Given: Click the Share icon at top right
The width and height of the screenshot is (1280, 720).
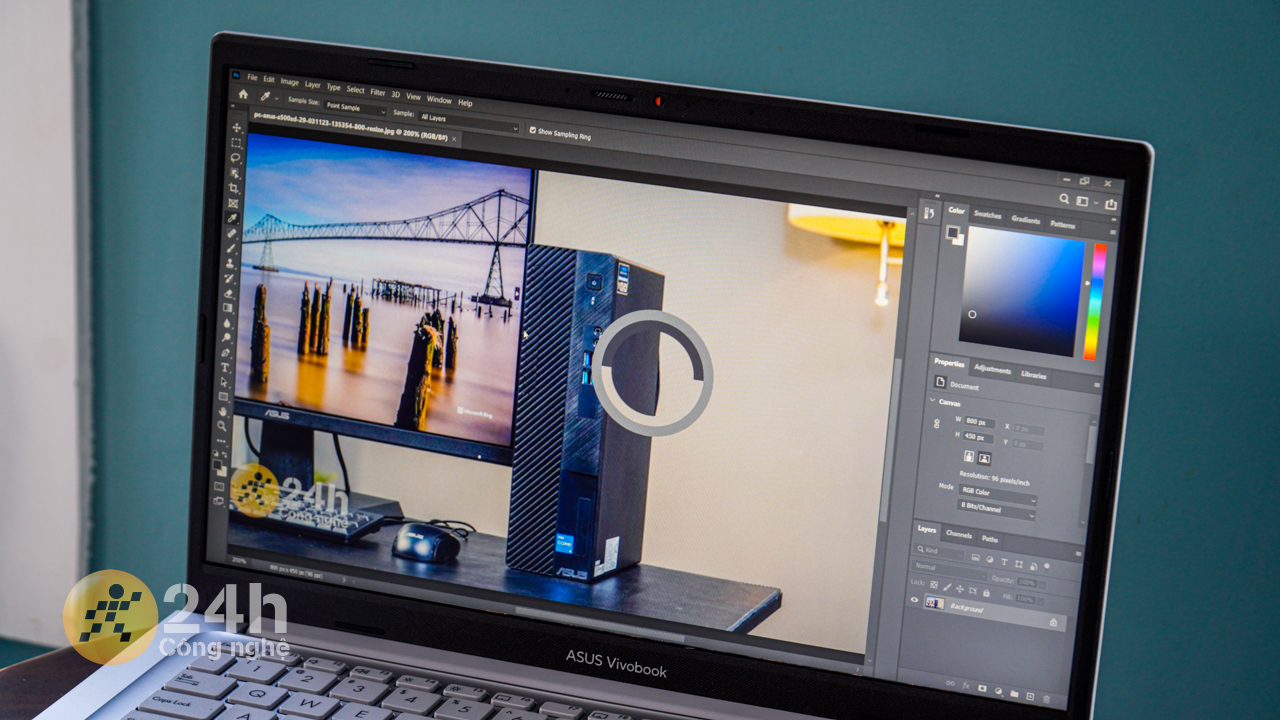Looking at the screenshot, I should [1110, 204].
